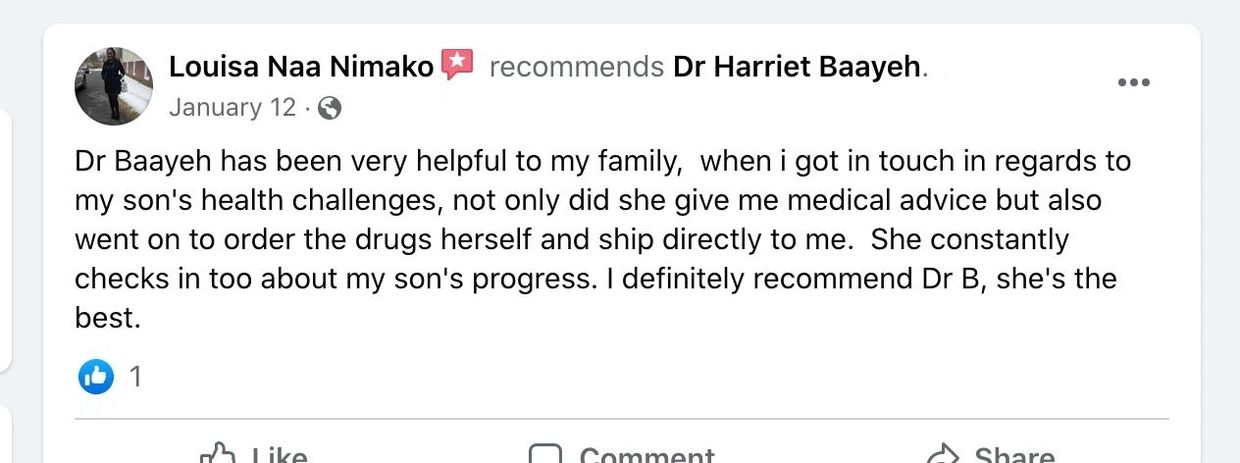
Task: Click the globe public audience icon
Action: tap(329, 109)
